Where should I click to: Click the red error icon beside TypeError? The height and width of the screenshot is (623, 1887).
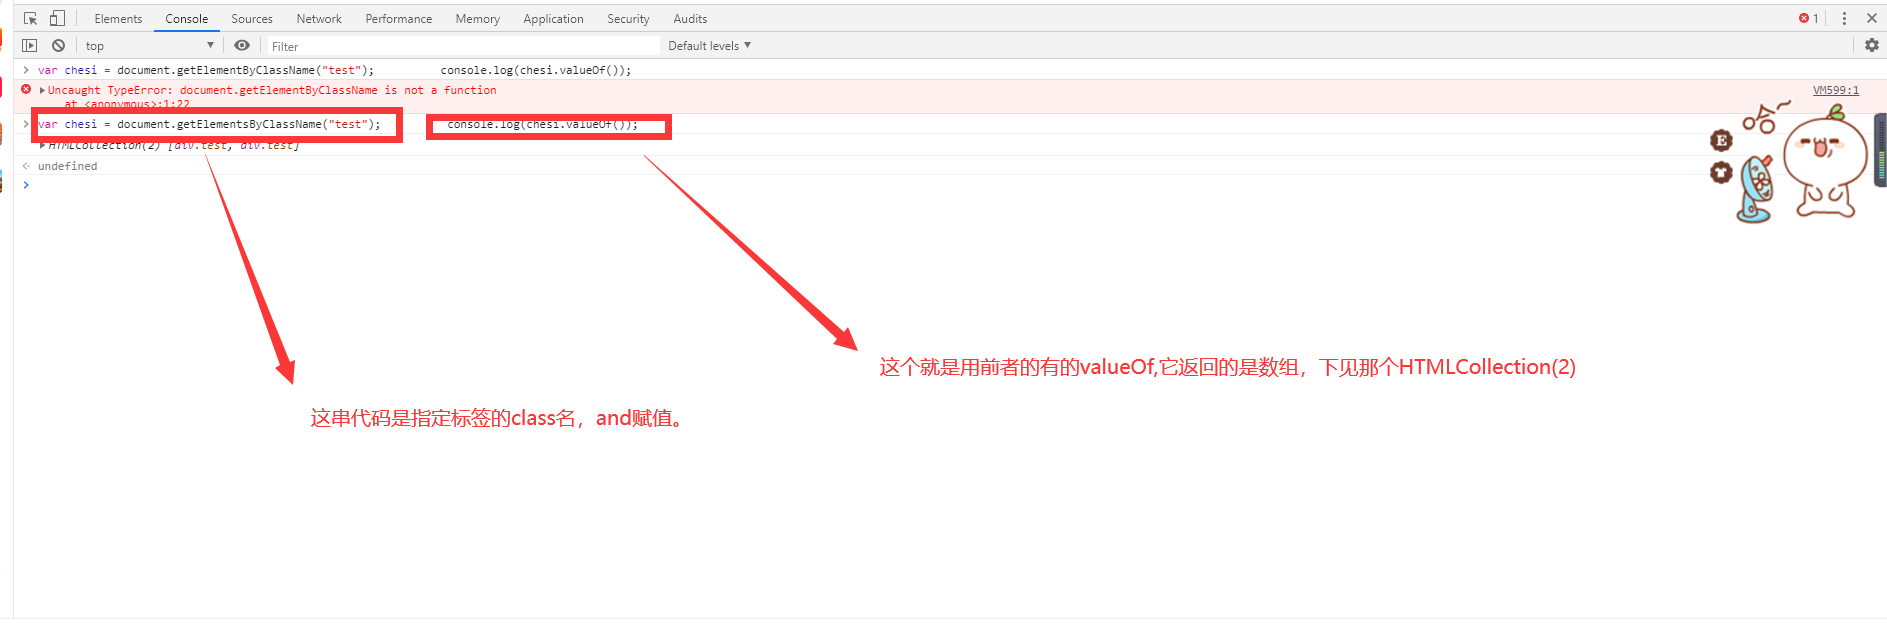coord(26,89)
